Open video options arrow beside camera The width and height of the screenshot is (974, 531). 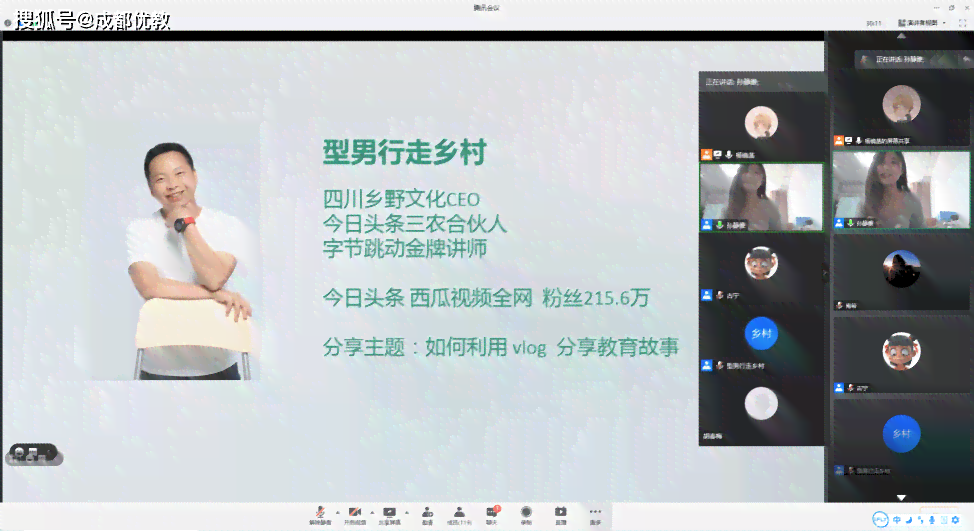[x=372, y=512]
